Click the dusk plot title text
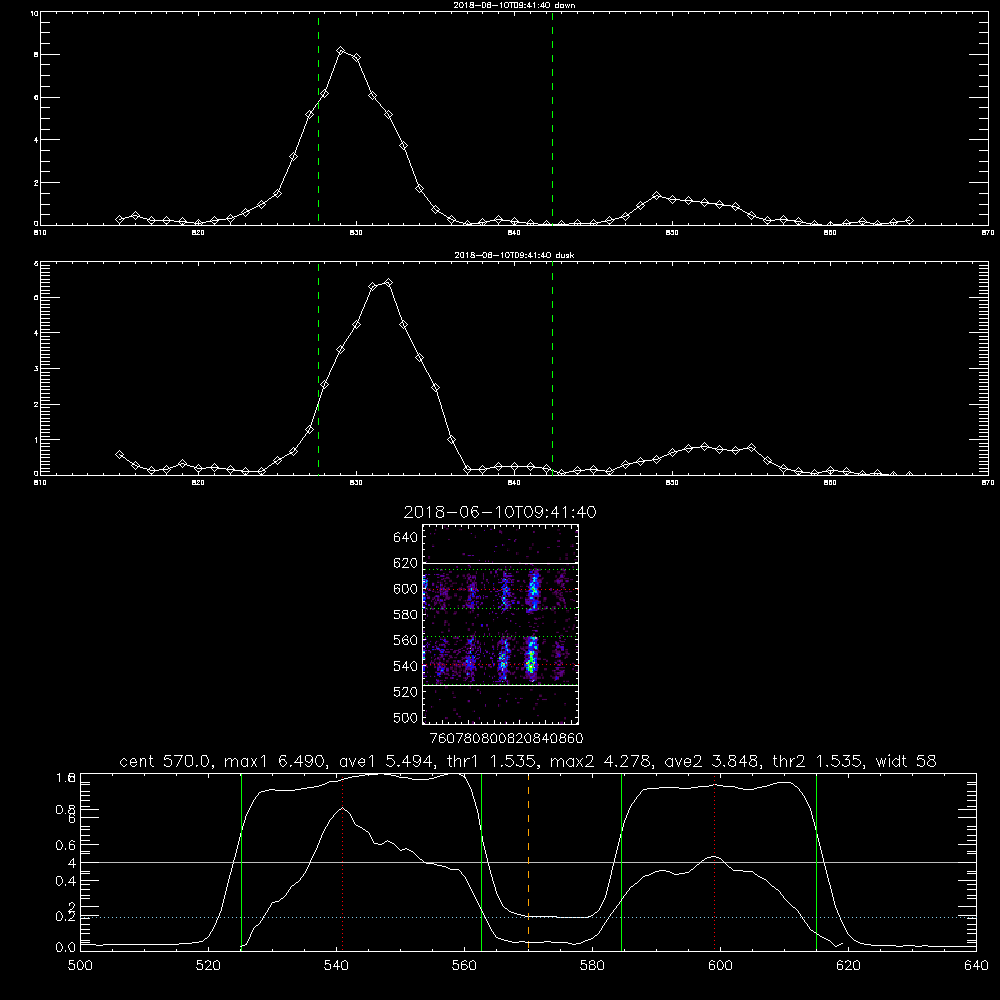 coord(514,255)
